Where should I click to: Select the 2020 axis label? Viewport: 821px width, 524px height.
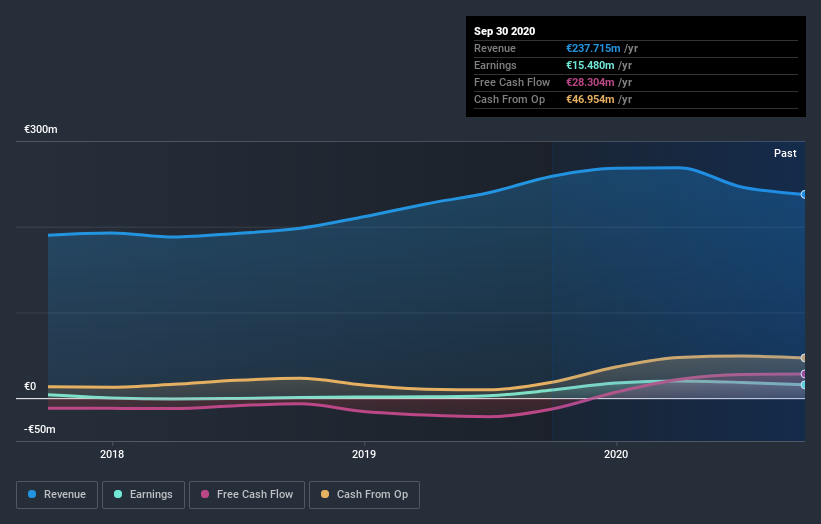click(x=616, y=454)
